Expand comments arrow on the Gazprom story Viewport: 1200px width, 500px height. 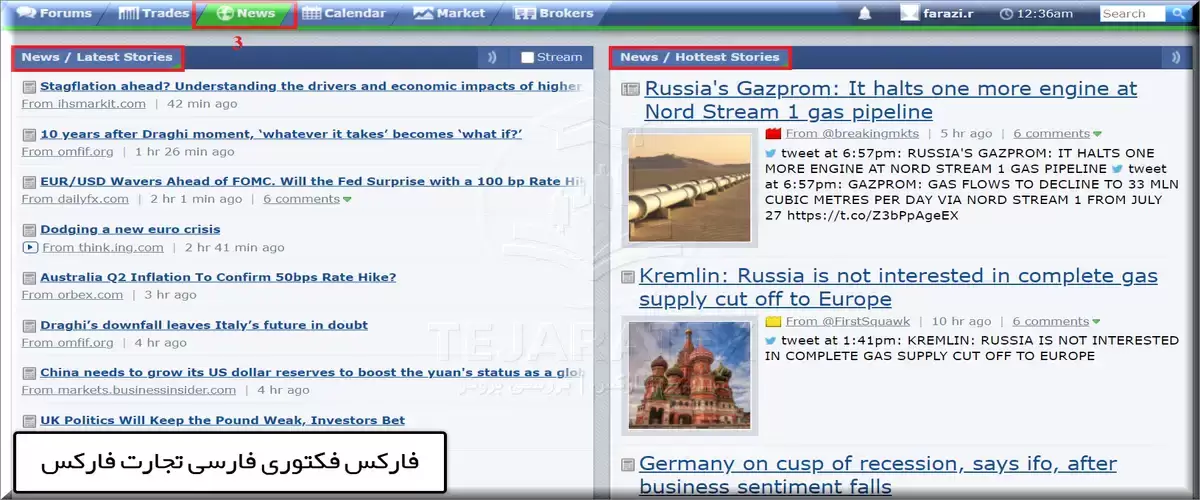click(1097, 134)
